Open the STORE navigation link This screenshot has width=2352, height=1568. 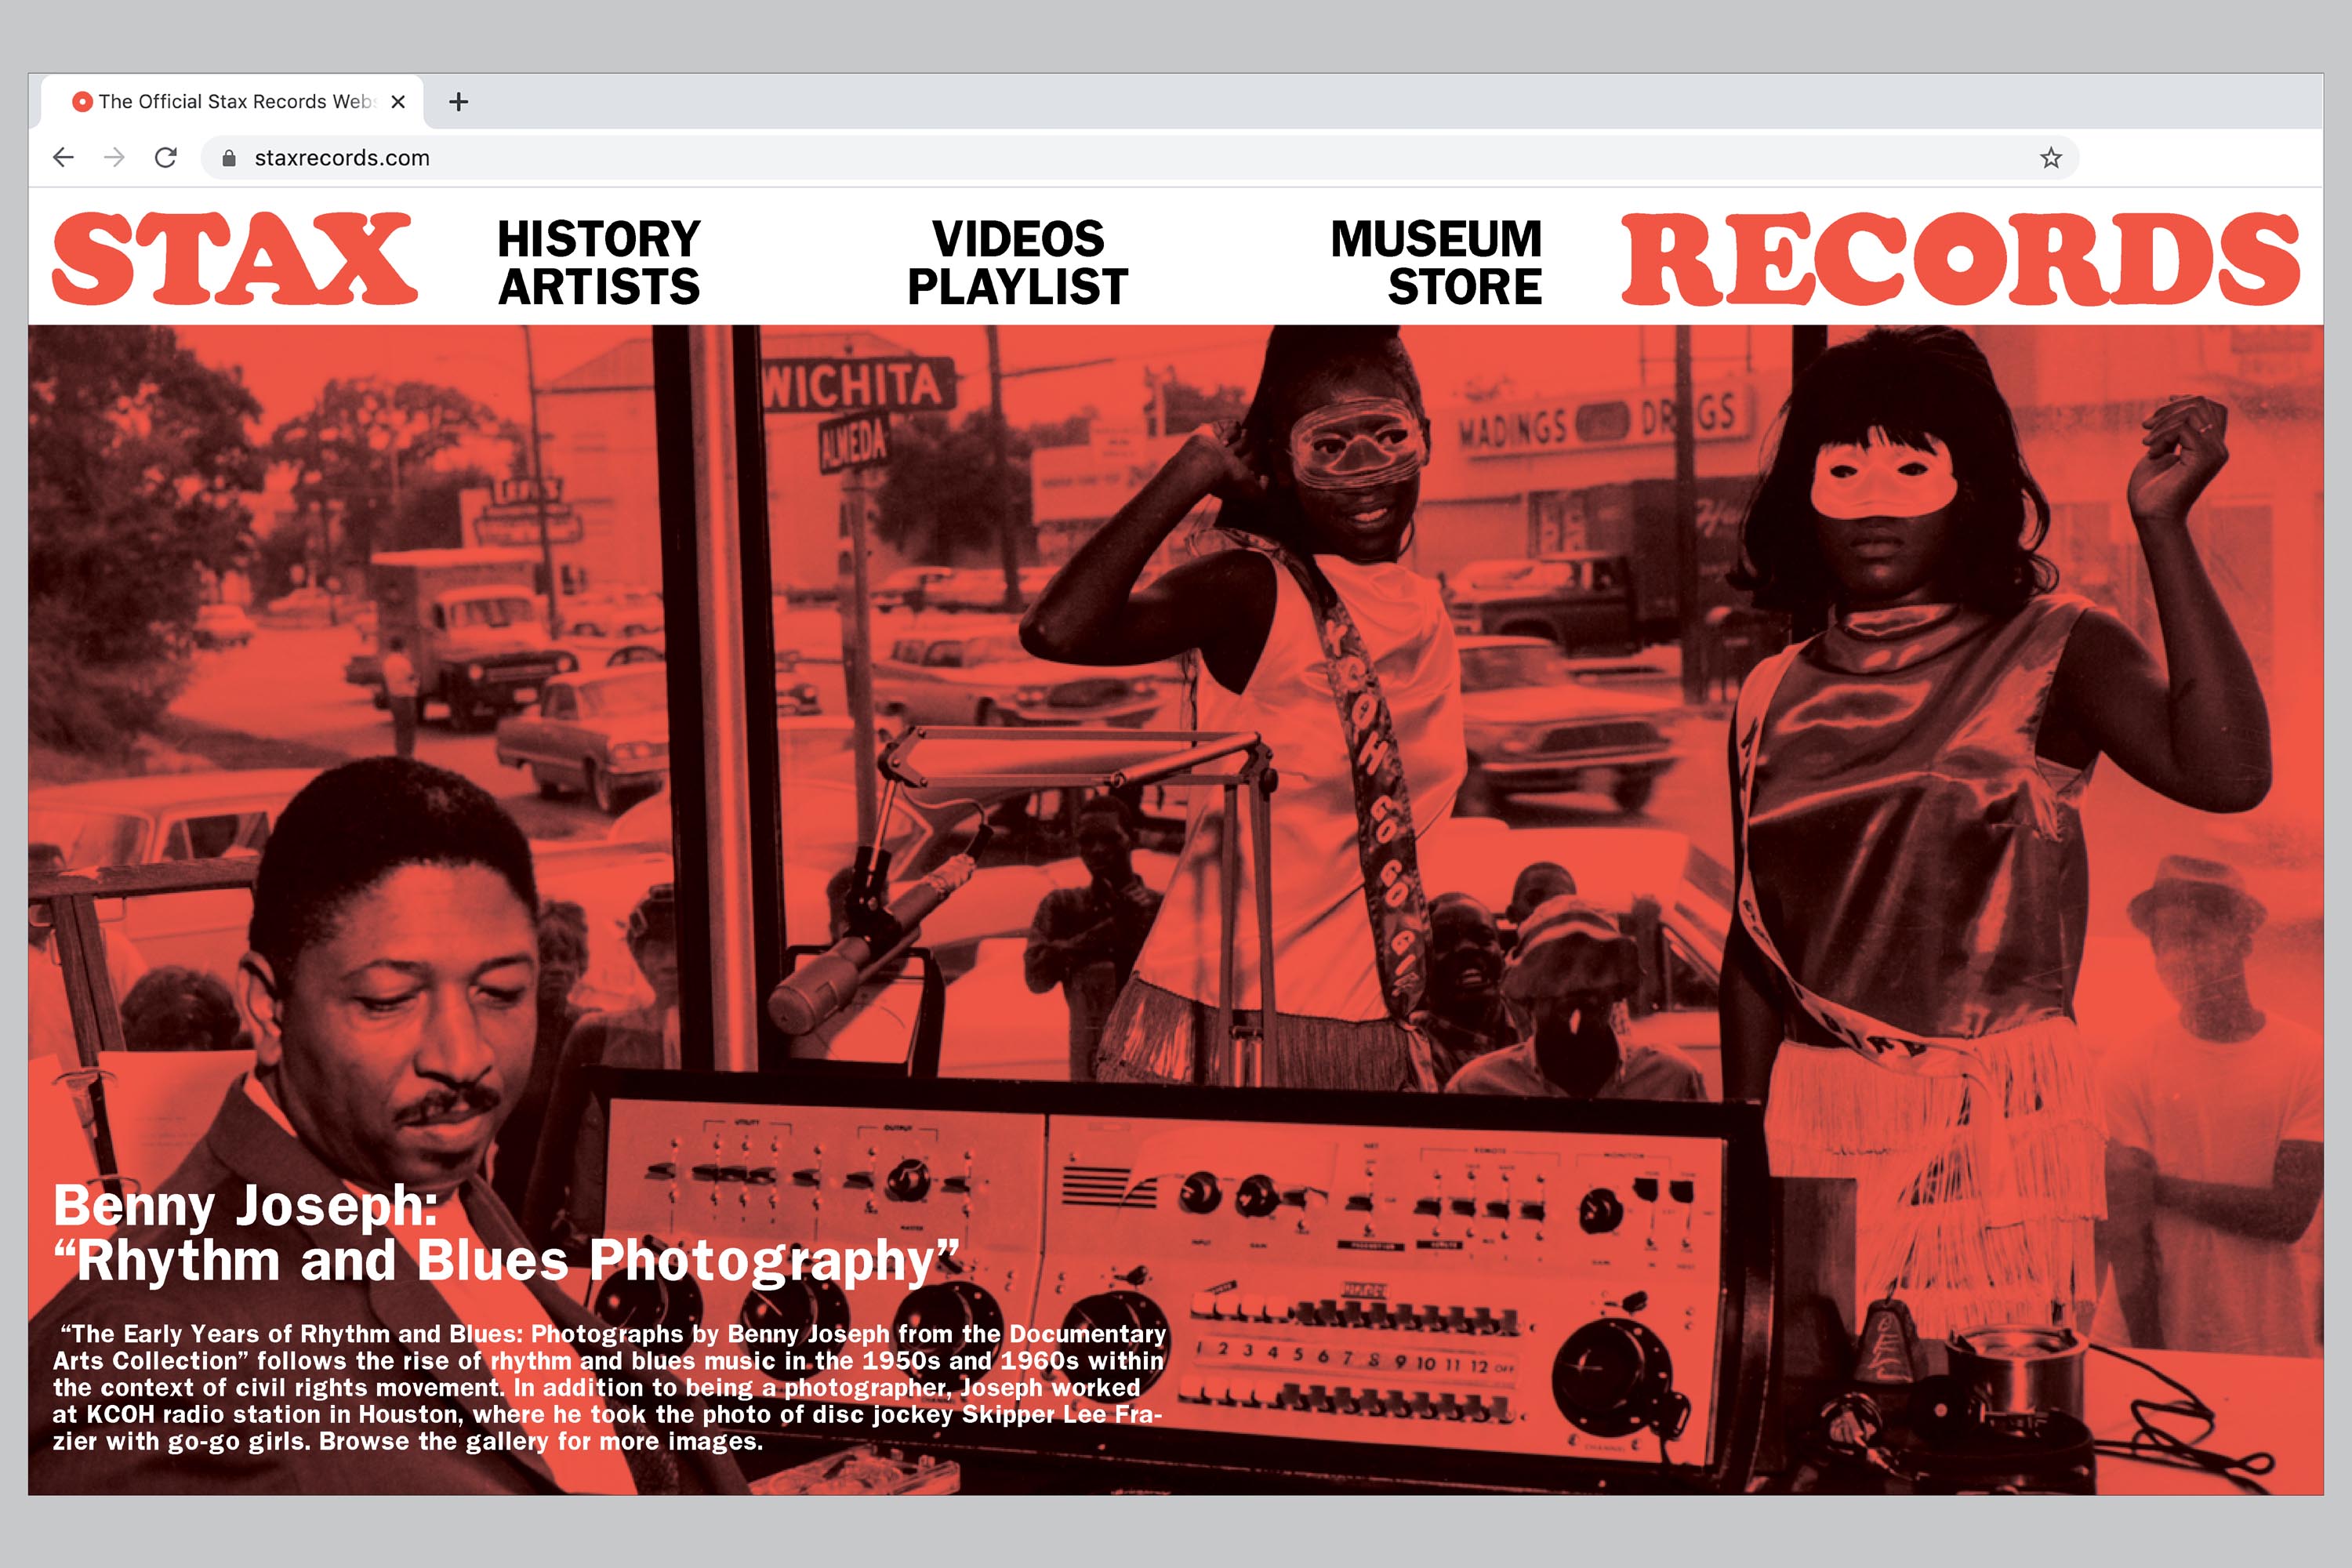tap(1464, 287)
